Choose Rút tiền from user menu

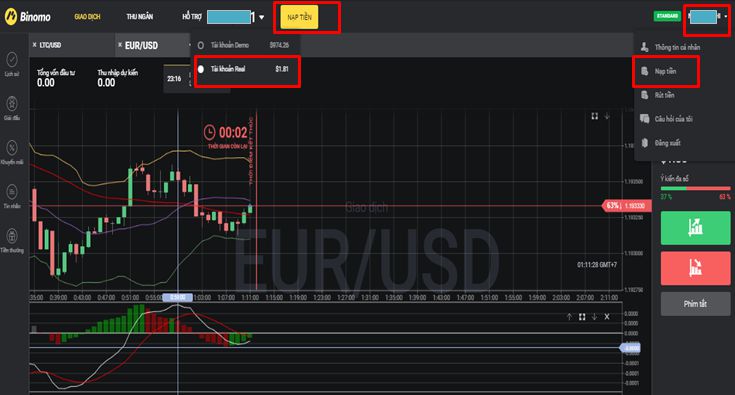664,95
